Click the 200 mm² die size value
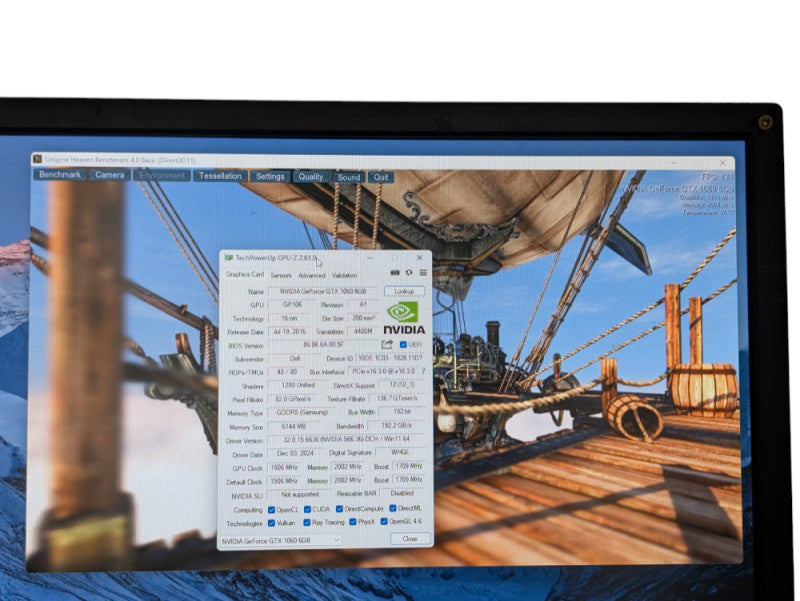 pos(363,318)
